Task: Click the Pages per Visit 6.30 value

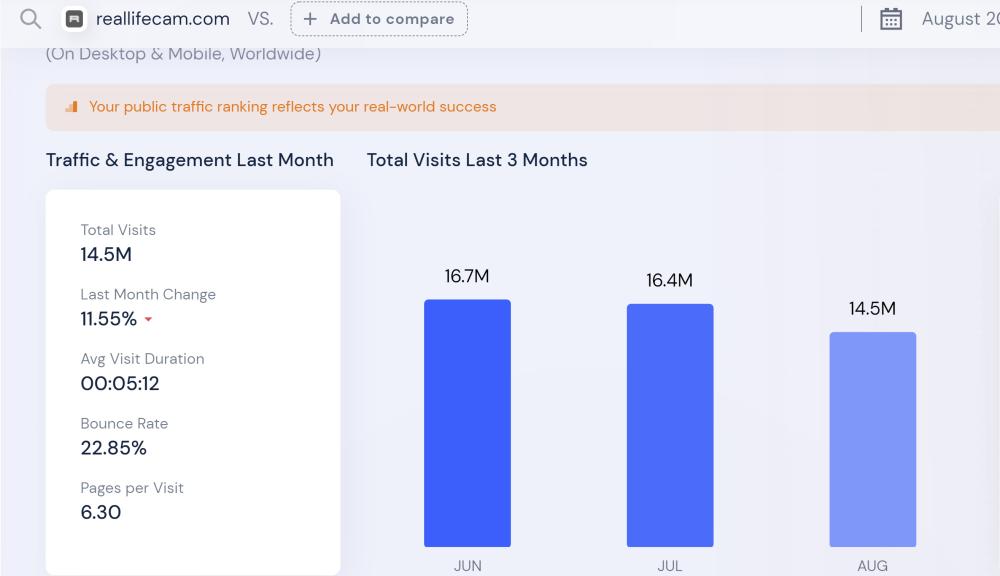Action: pyautogui.click(x=101, y=512)
